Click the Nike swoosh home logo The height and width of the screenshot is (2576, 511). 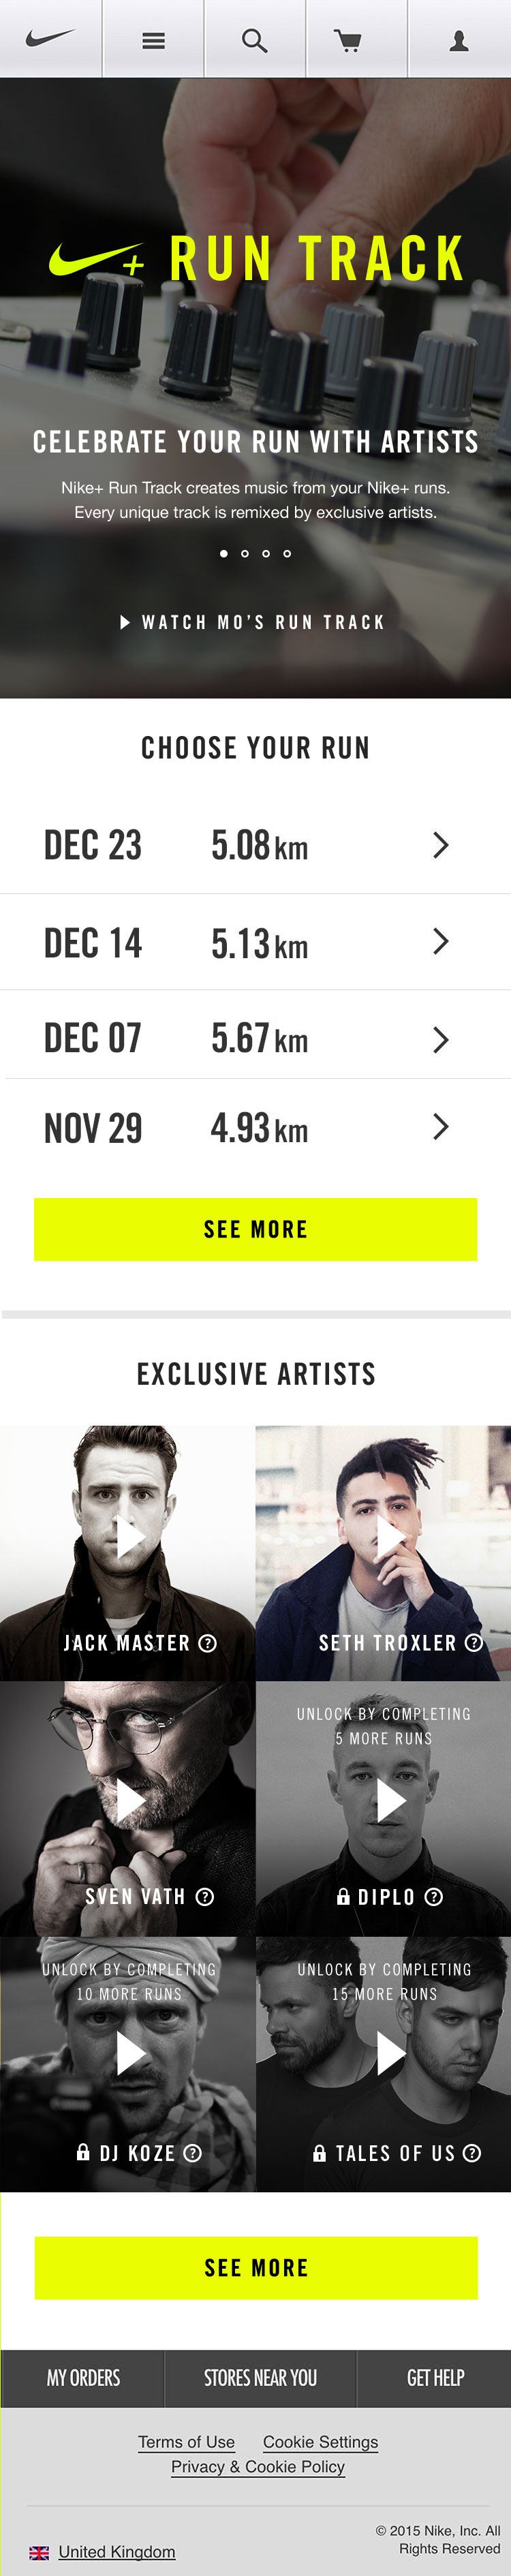pos(50,39)
